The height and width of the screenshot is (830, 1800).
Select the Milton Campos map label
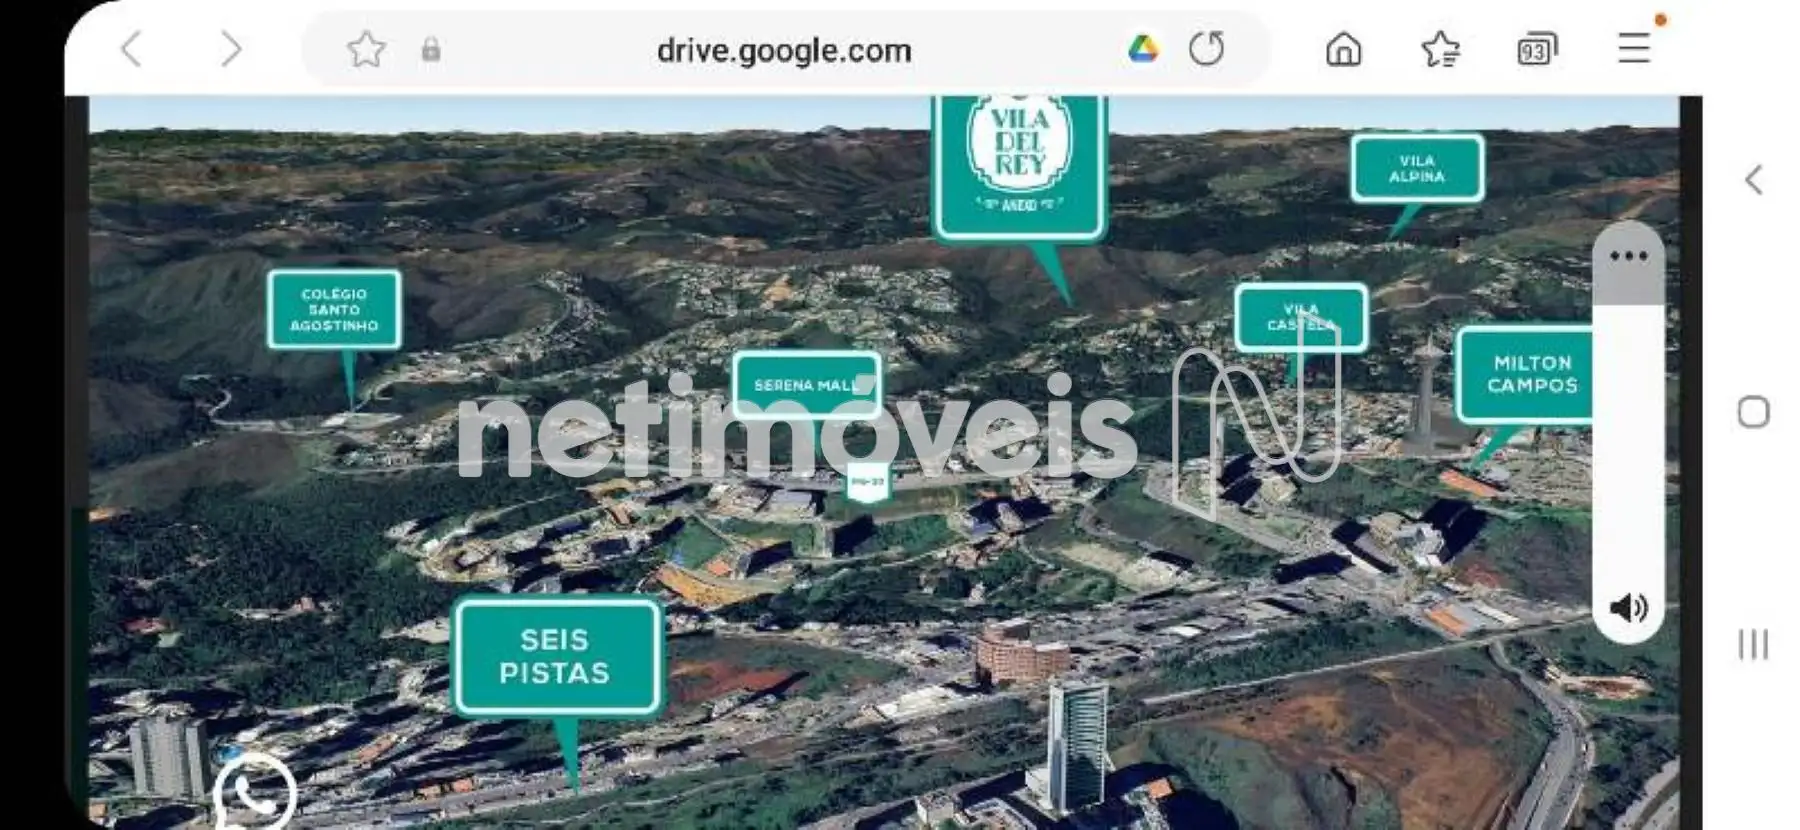tap(1524, 374)
